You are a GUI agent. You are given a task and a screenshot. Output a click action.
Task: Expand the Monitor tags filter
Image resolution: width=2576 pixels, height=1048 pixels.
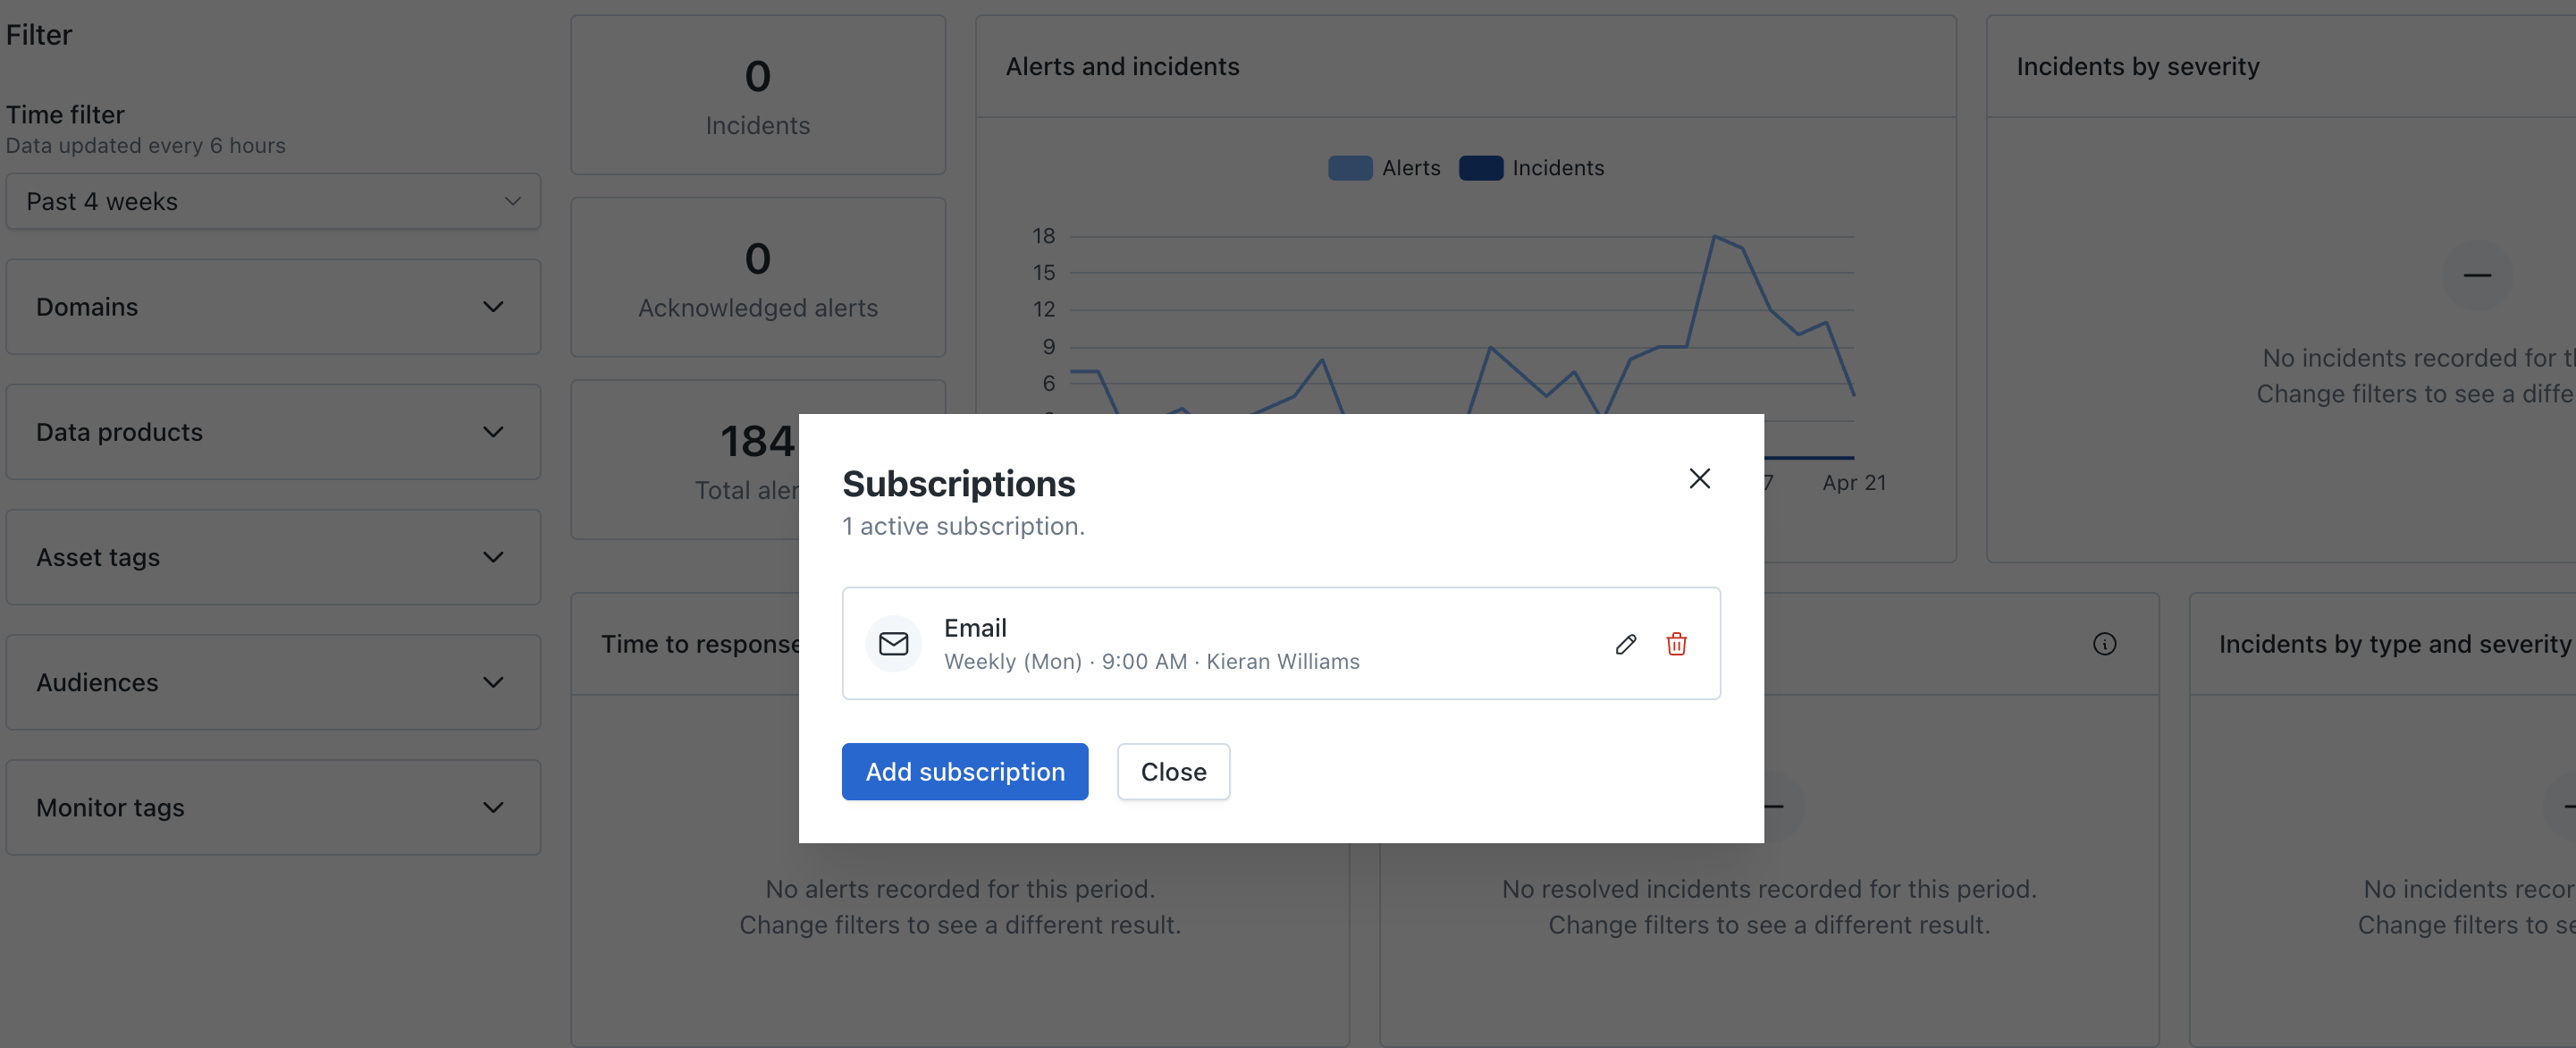pos(273,807)
